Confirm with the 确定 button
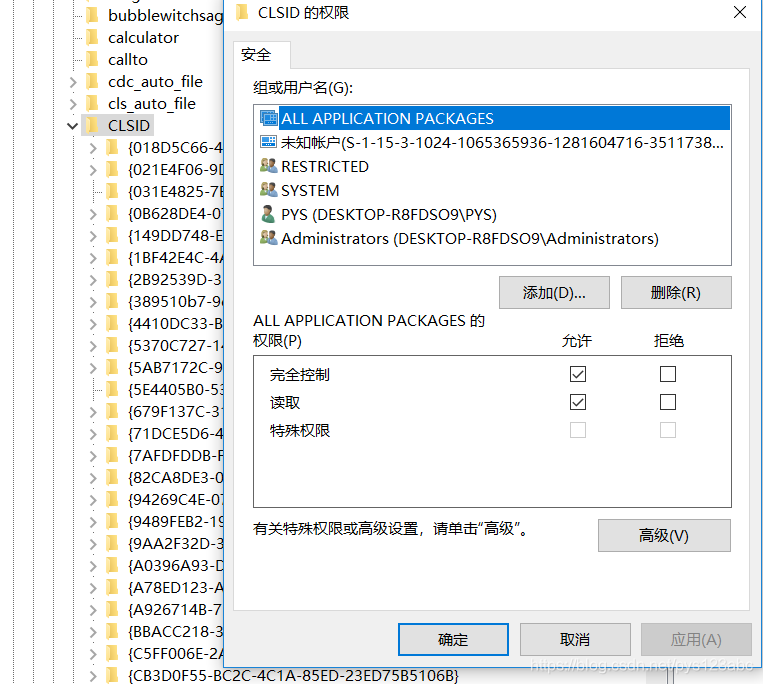The width and height of the screenshot is (763, 684). [453, 639]
